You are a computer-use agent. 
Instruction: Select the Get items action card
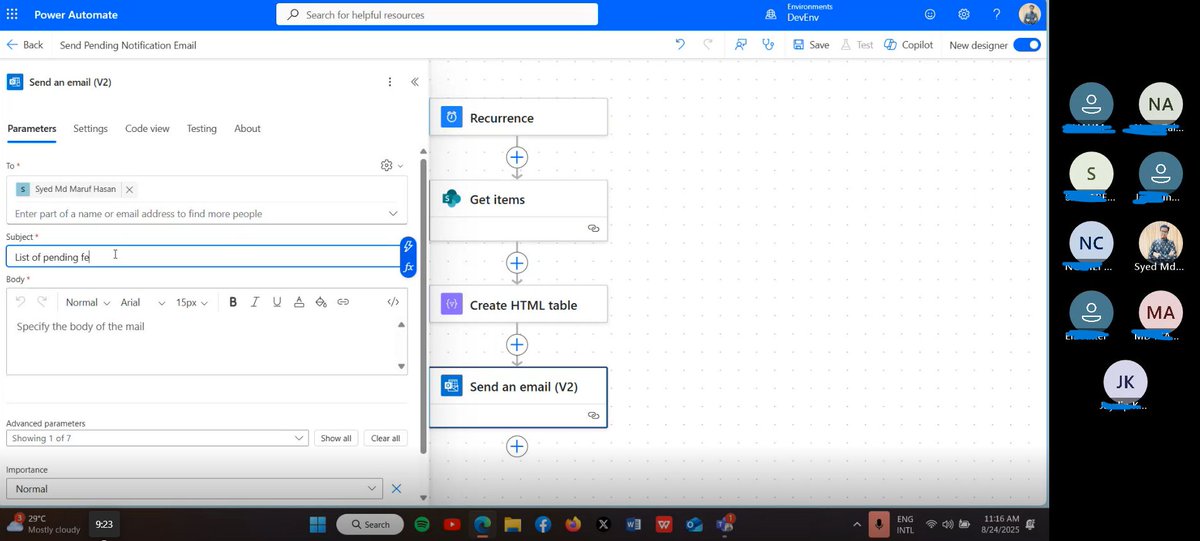[518, 210]
